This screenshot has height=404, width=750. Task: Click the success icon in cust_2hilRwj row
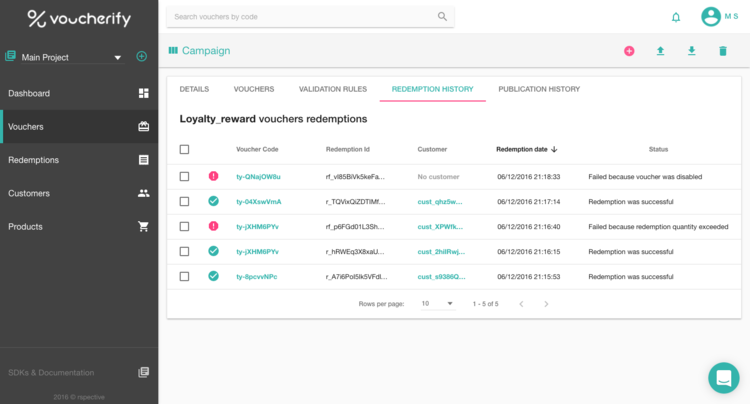(x=214, y=251)
